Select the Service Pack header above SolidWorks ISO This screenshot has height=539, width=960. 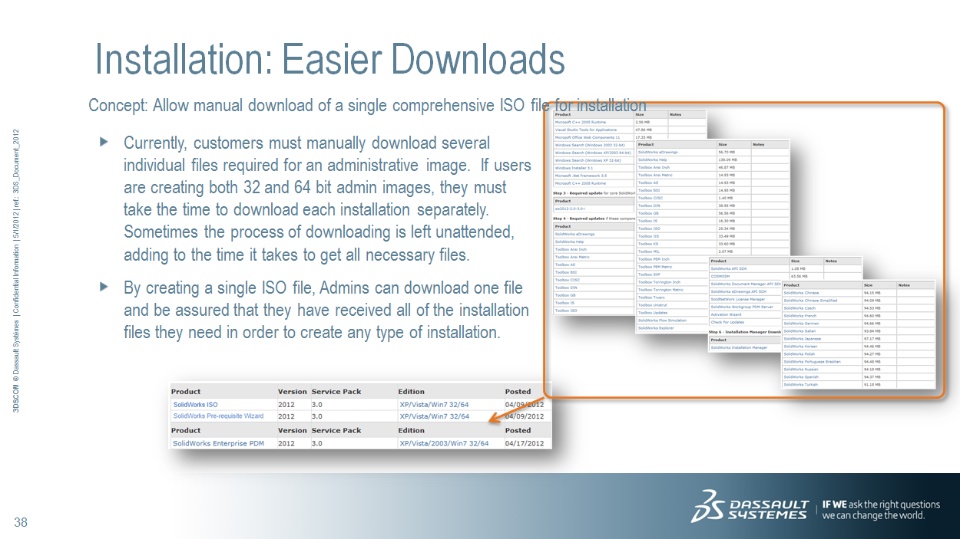coord(336,391)
